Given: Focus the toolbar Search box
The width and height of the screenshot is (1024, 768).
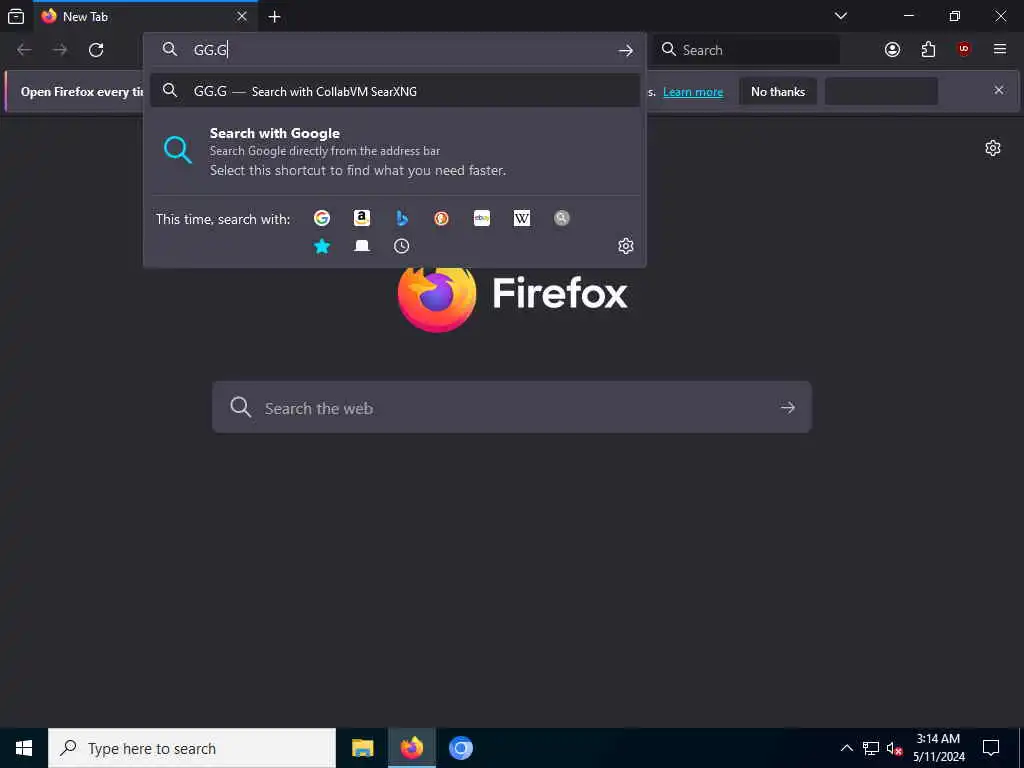Looking at the screenshot, I should click(746, 50).
